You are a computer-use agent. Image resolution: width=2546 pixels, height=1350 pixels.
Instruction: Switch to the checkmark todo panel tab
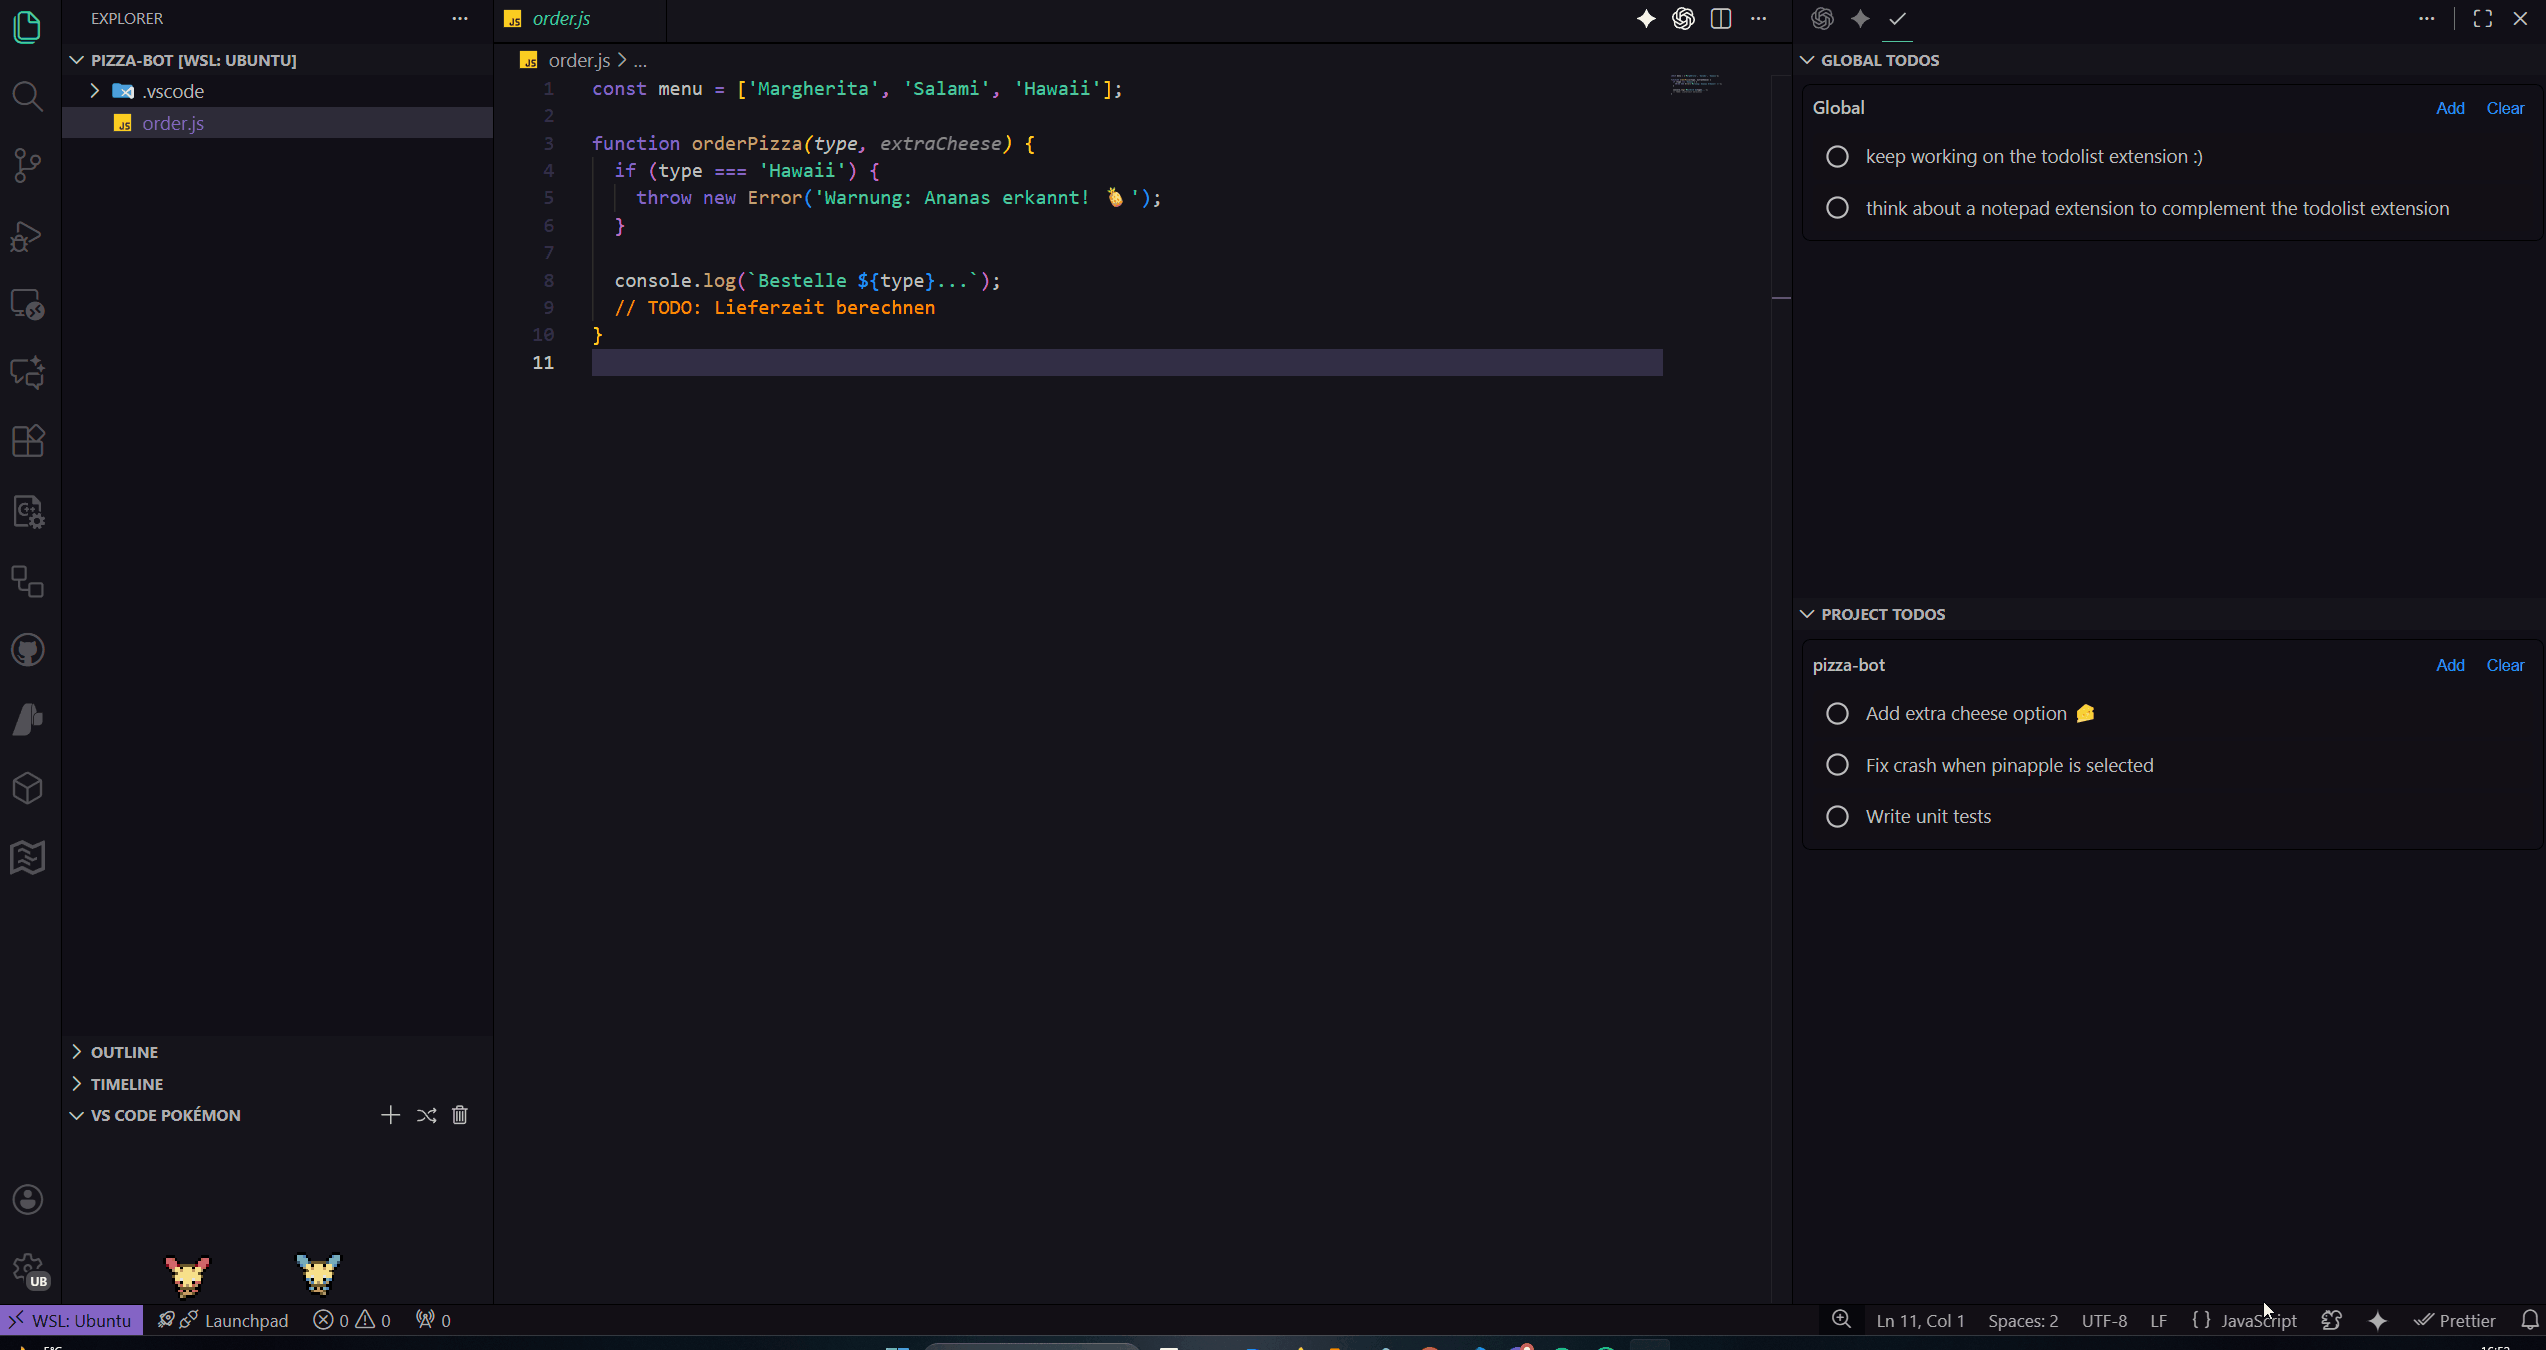click(1897, 19)
